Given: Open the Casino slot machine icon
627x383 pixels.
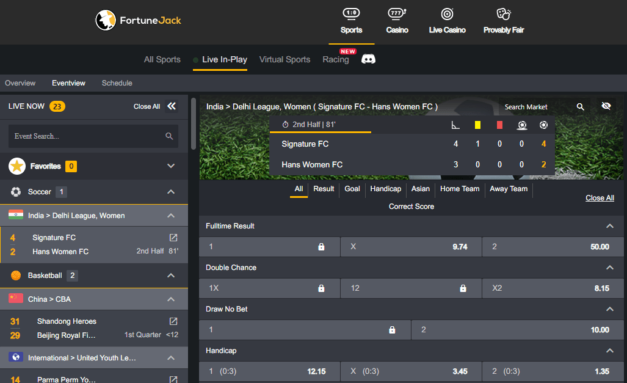Looking at the screenshot, I should coord(397,14).
